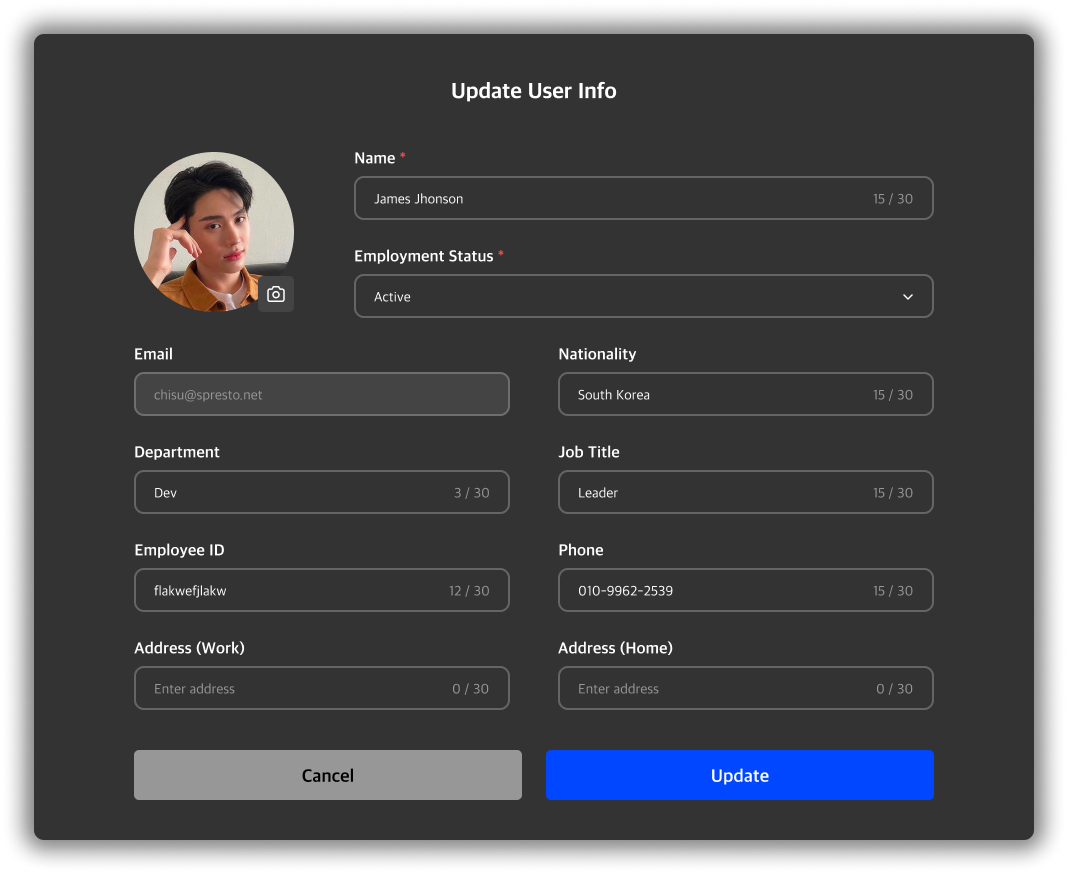Click the 12 / 30 counter in Employee ID
Screen dimensions: 1068x874
469,590
